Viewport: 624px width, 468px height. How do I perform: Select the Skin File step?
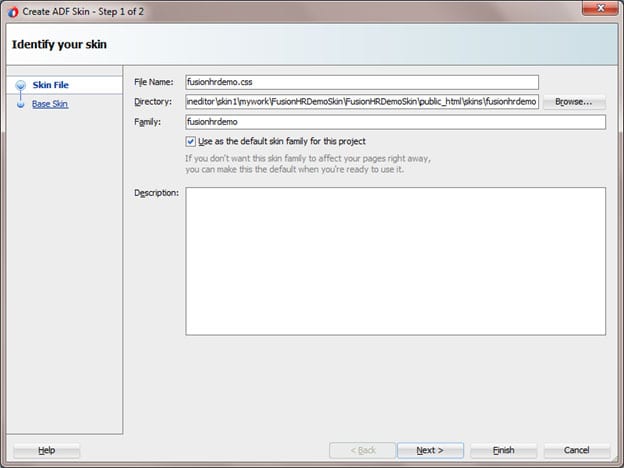[51, 85]
